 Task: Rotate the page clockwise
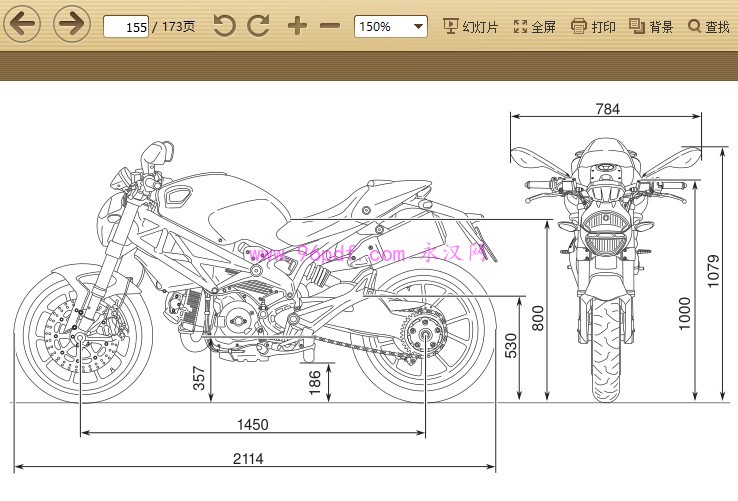[259, 25]
